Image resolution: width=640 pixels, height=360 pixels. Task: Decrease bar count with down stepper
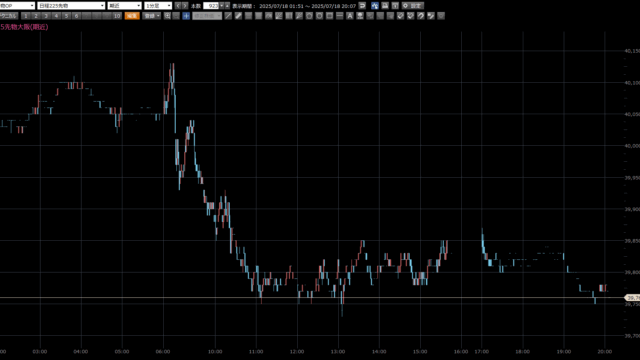click(x=222, y=6)
